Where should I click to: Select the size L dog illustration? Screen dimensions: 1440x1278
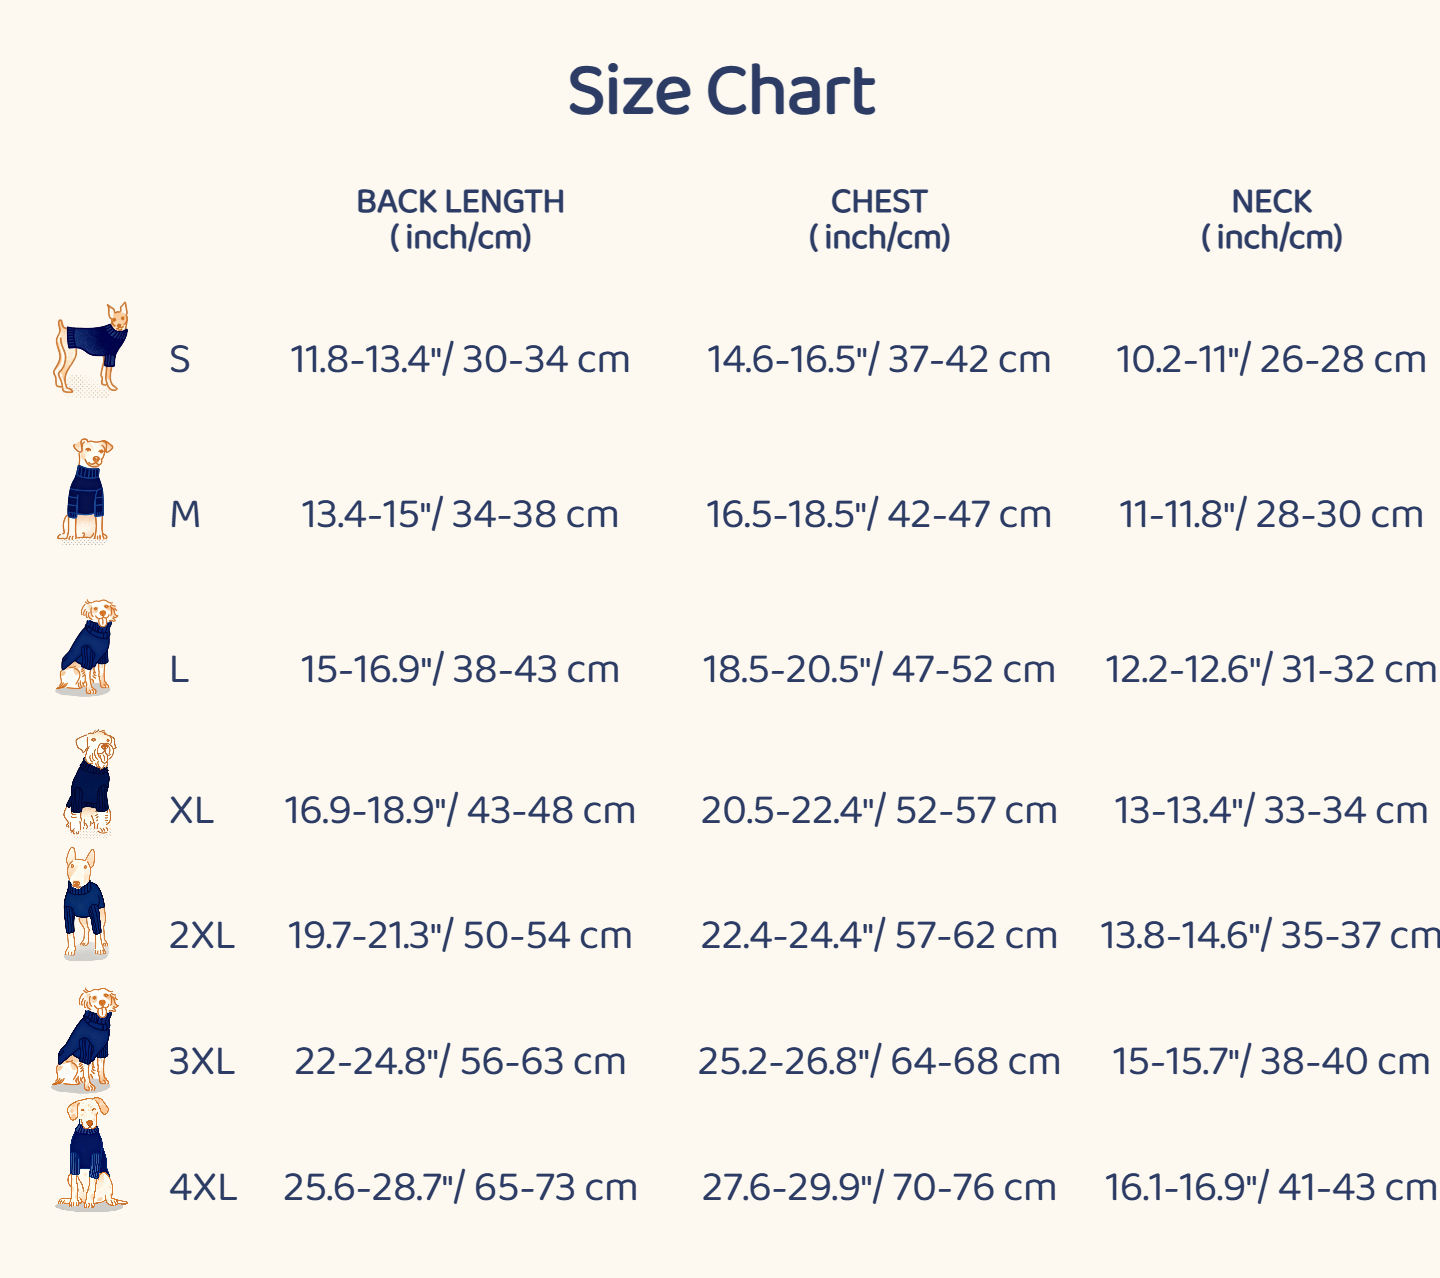(x=88, y=647)
